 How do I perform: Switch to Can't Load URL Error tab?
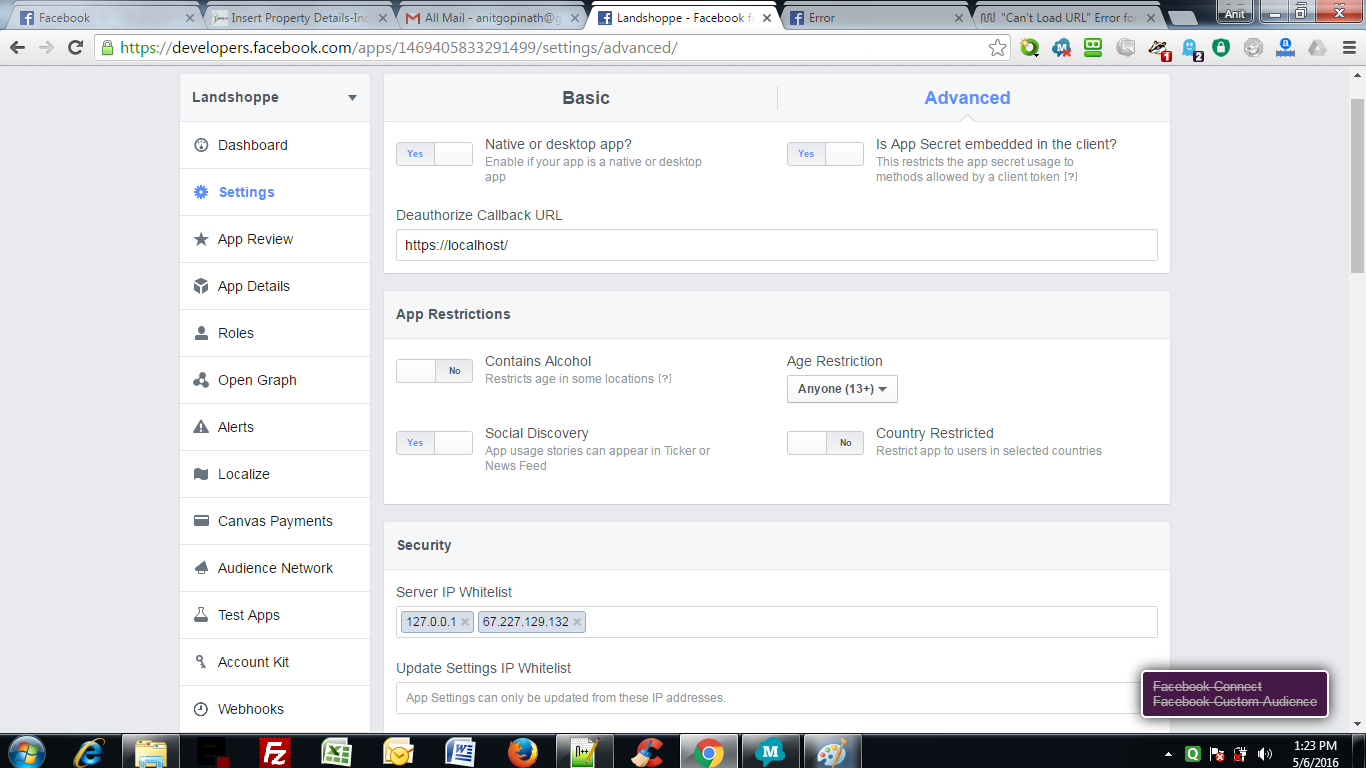pyautogui.click(x=1068, y=18)
